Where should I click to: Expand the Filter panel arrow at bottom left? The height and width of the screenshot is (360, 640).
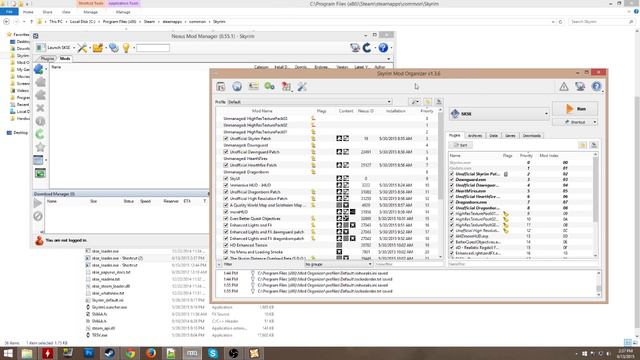219,264
